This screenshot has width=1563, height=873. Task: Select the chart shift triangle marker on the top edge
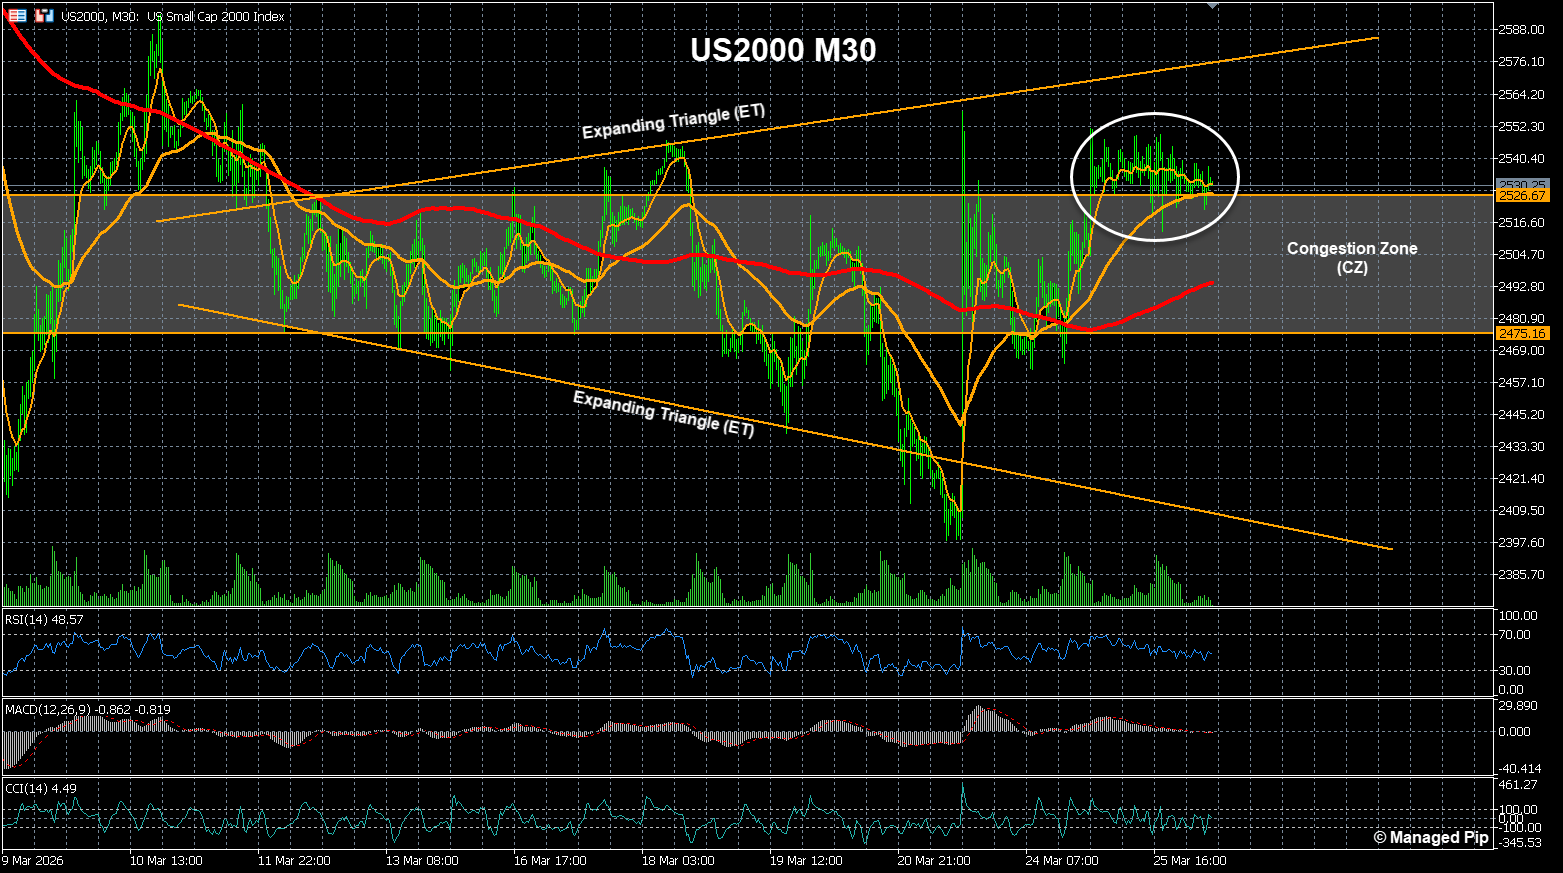tap(1212, 5)
